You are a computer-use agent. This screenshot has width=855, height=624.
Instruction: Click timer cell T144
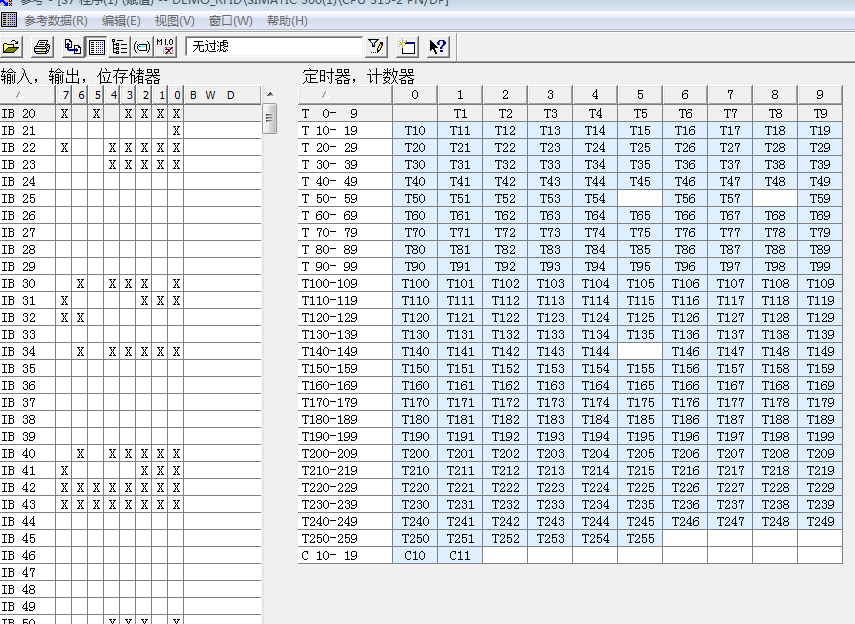click(595, 352)
